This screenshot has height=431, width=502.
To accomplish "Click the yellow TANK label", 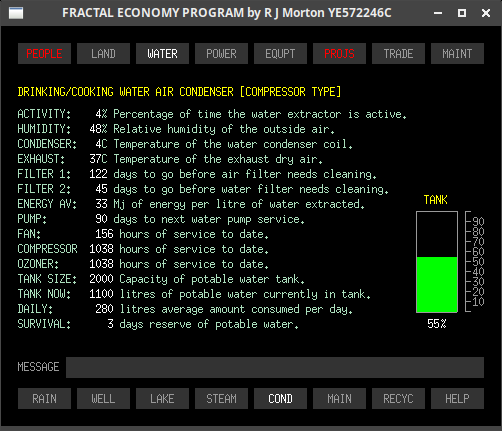I will click(x=436, y=200).
